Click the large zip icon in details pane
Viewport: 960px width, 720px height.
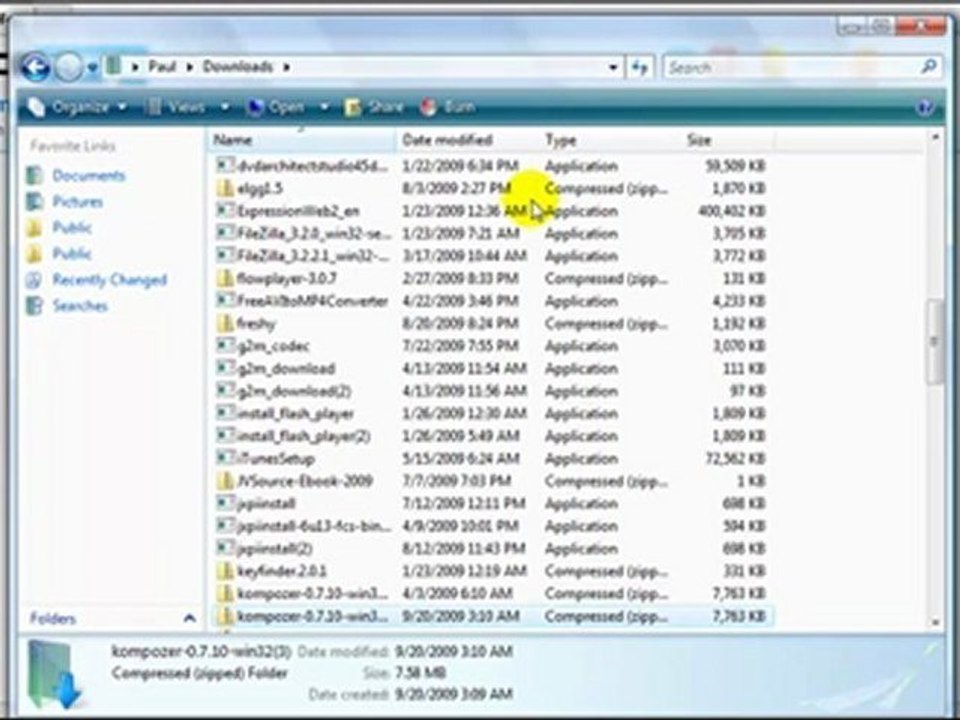point(55,674)
